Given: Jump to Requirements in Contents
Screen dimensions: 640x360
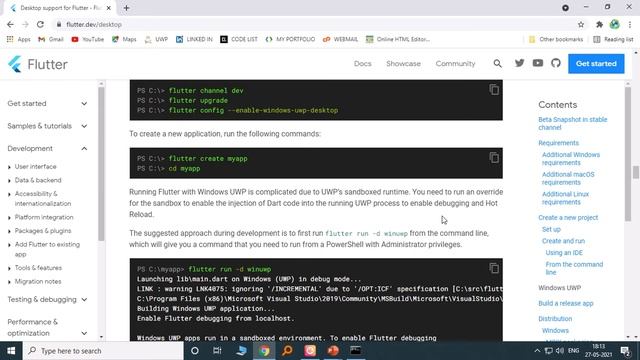Looking at the screenshot, I should coord(558,143).
